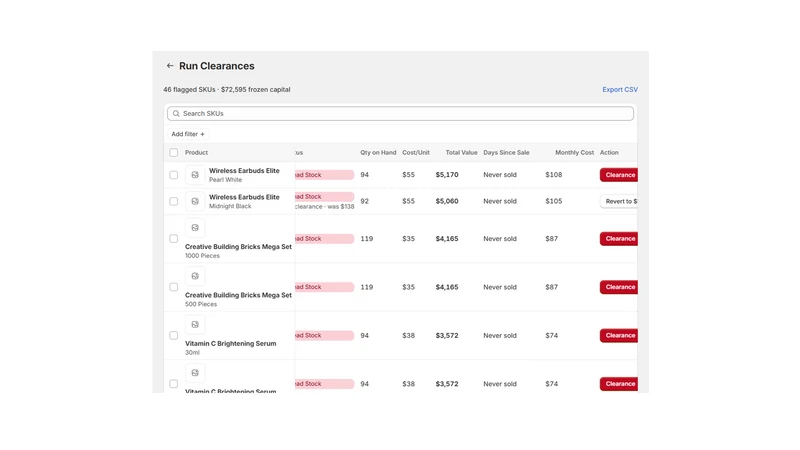Image resolution: width=800 pixels, height=450 pixels.
Task: Check the Wireless Earbuds Elite Midnight Black row
Action: 173,202
